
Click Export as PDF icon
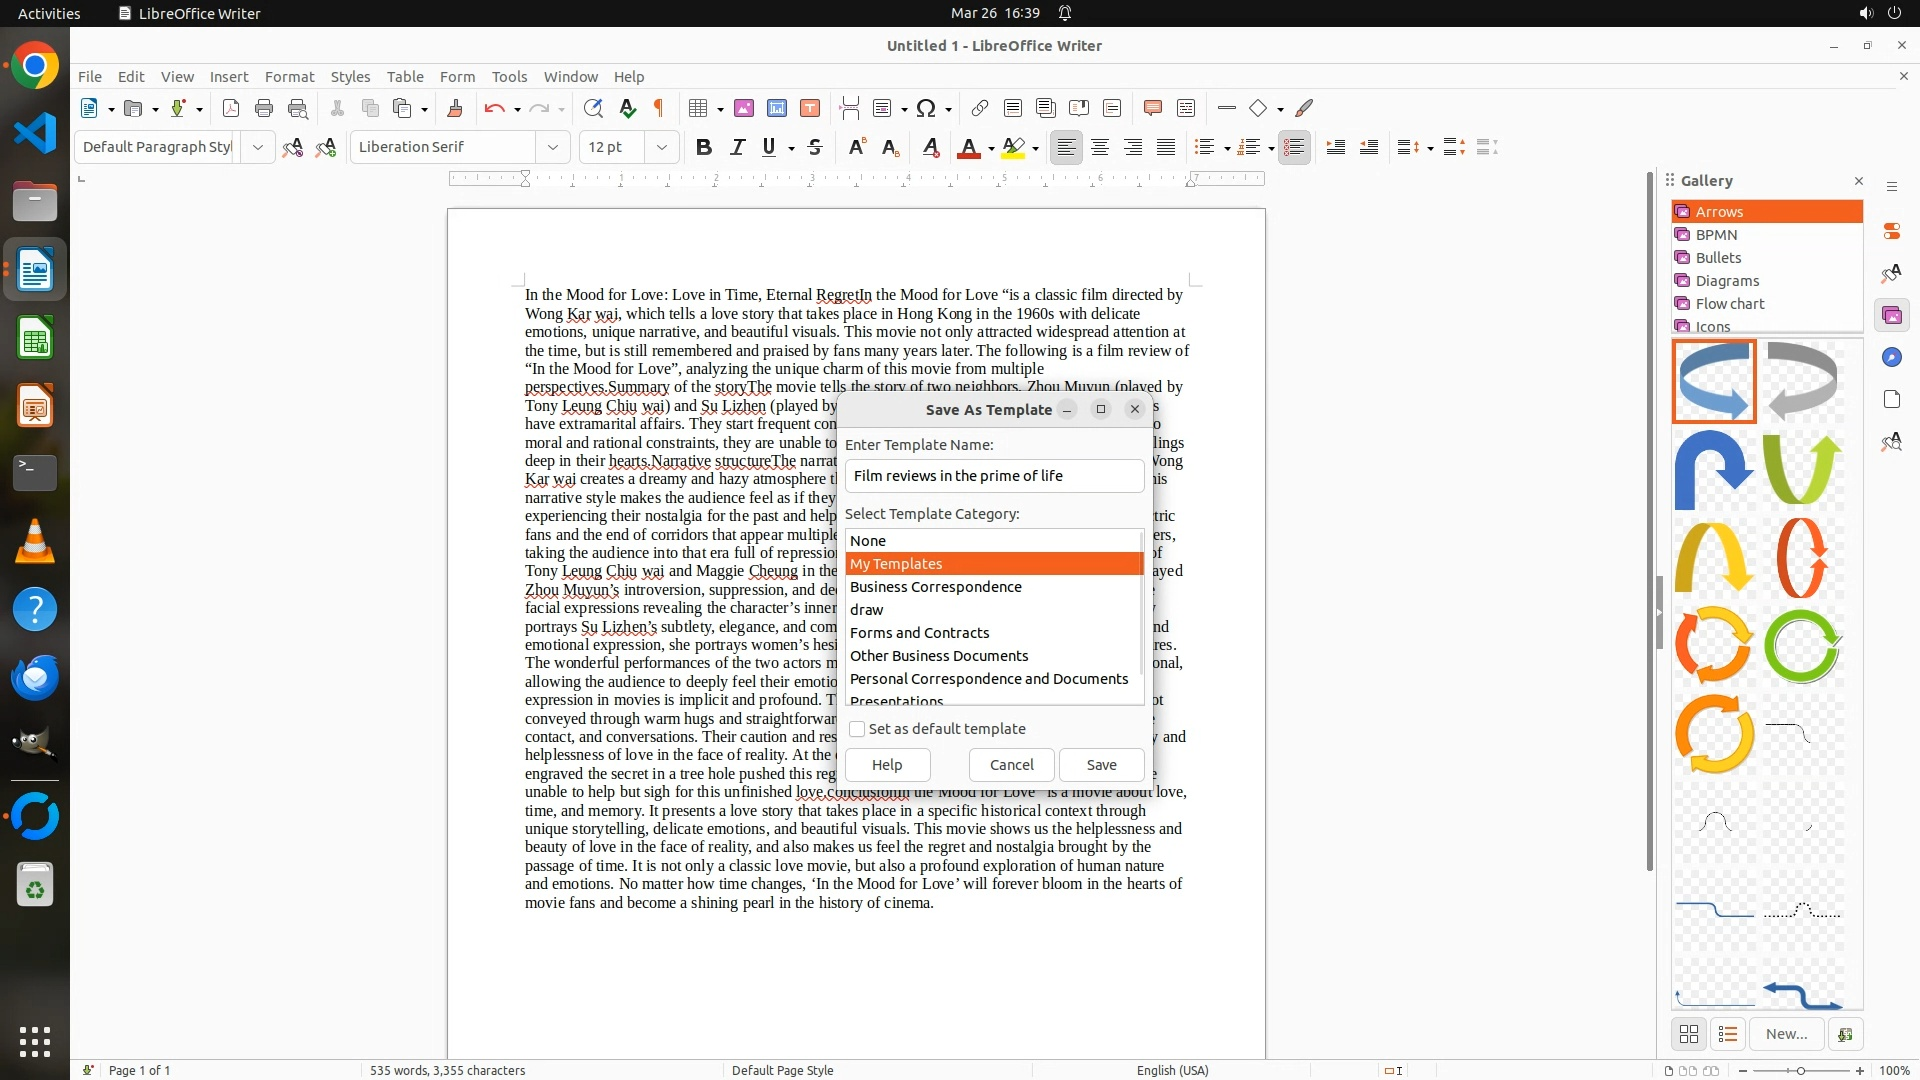coord(231,108)
